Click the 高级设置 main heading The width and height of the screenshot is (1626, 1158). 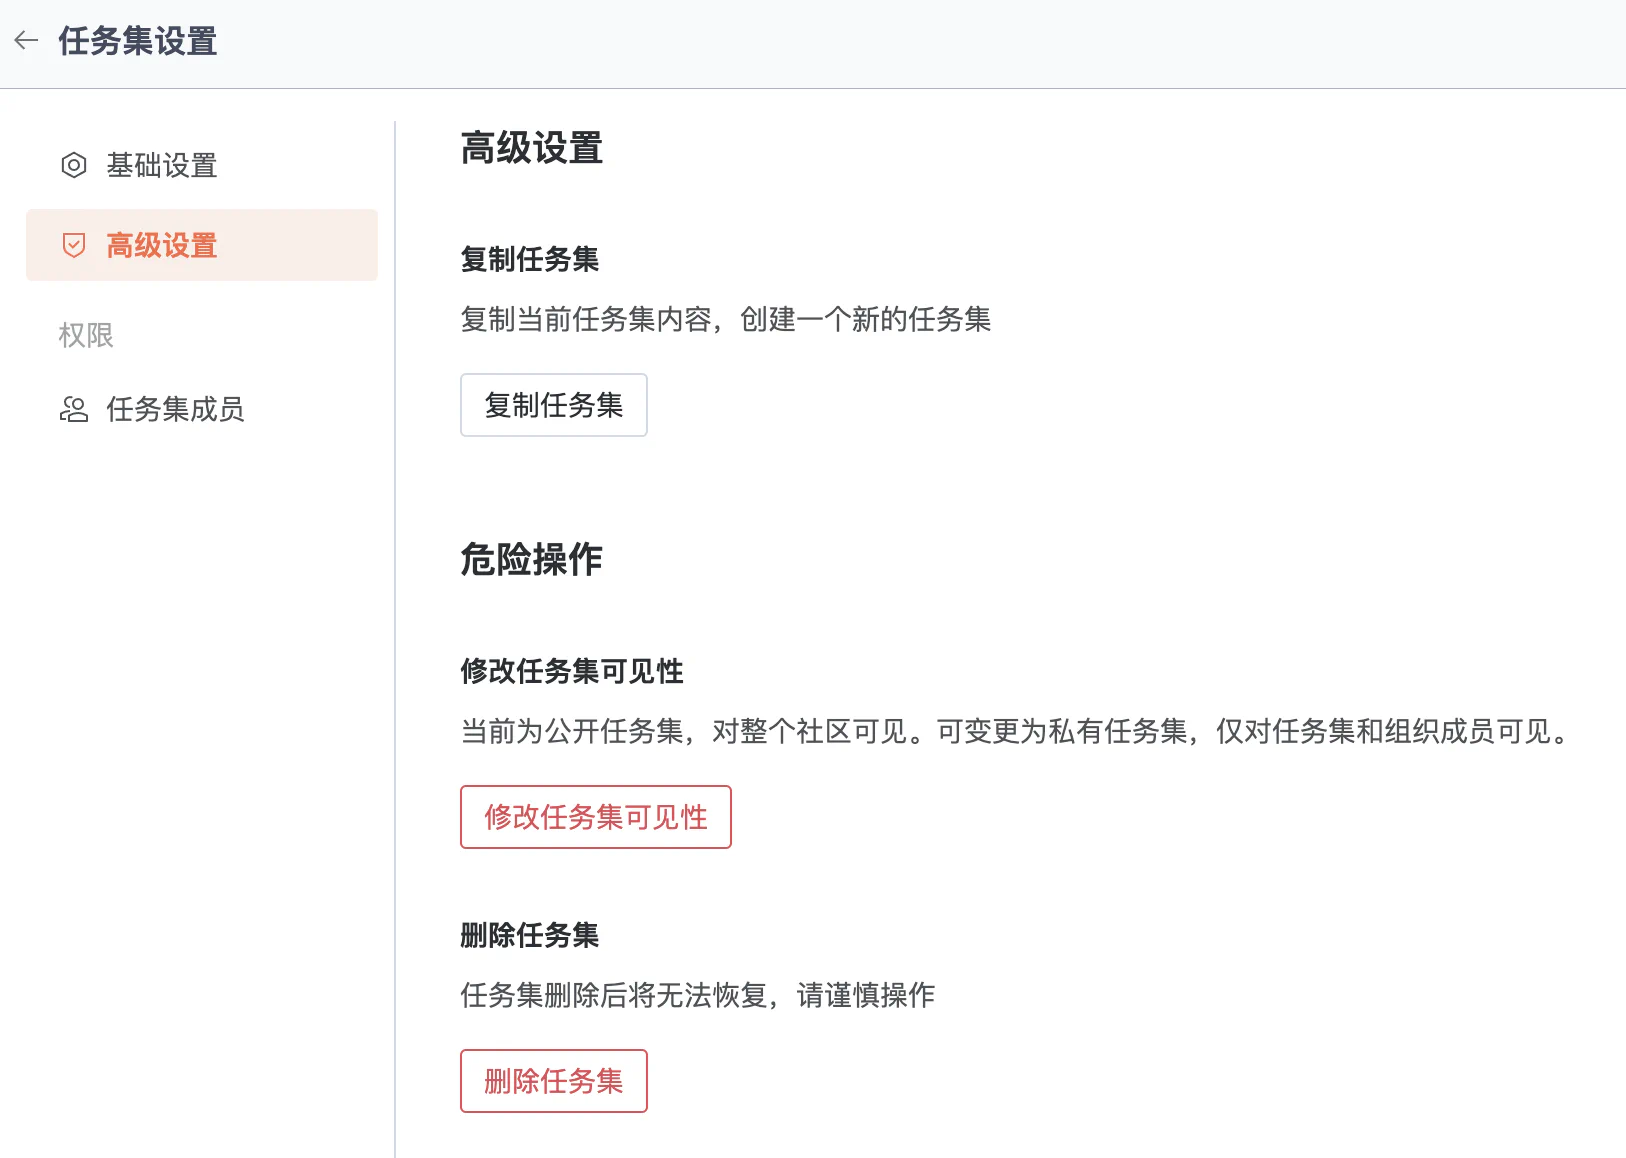[x=531, y=148]
